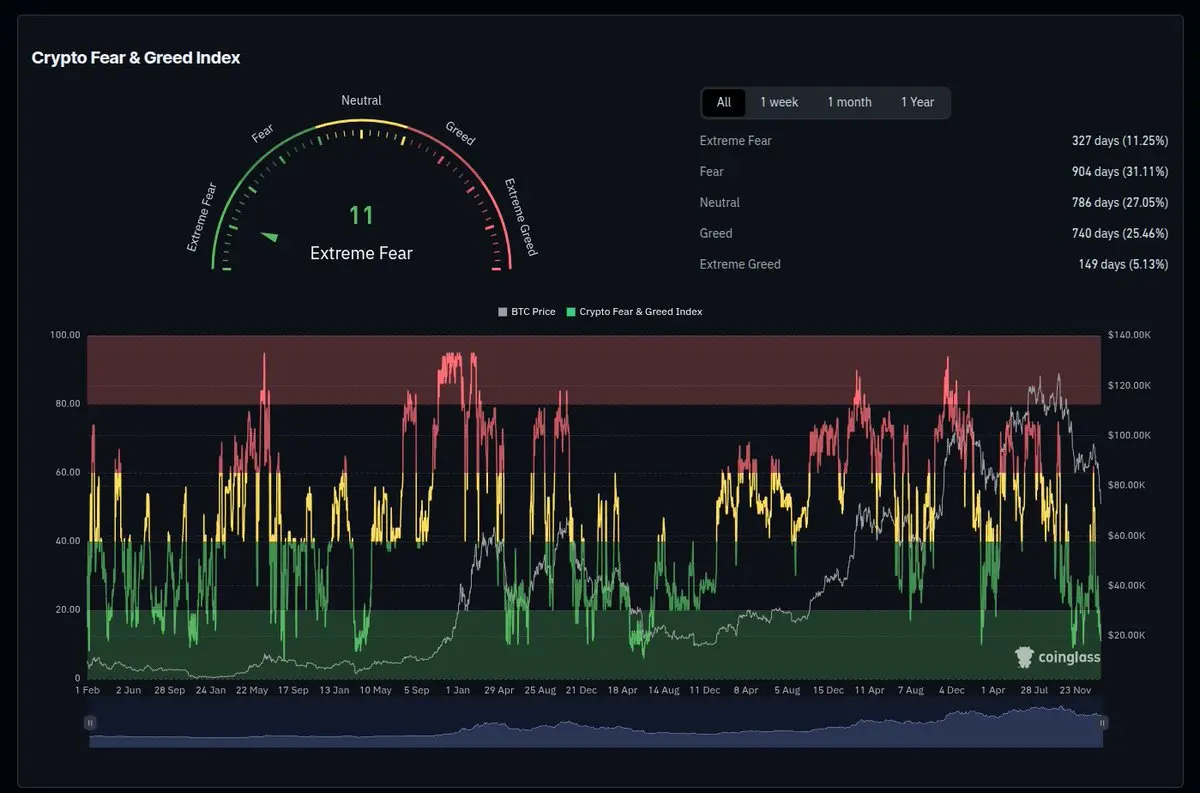The width and height of the screenshot is (1200, 793).
Task: Toggle the BTC Price legend series
Action: tap(527, 312)
